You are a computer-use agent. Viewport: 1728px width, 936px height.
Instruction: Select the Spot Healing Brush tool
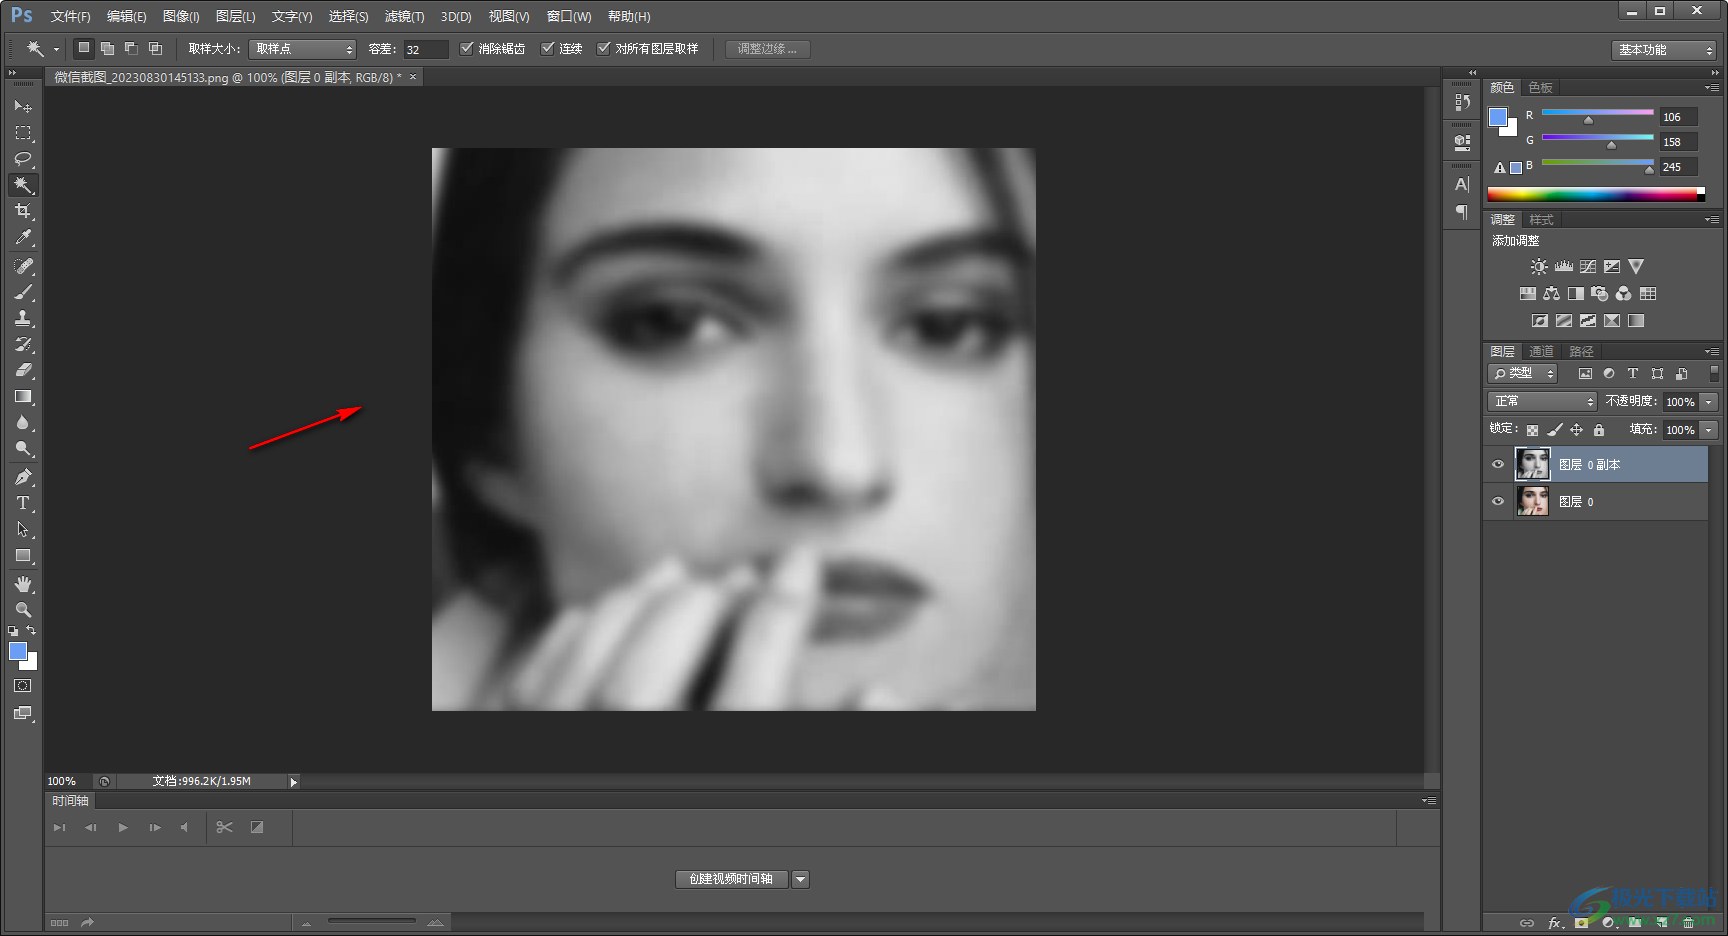tap(23, 266)
